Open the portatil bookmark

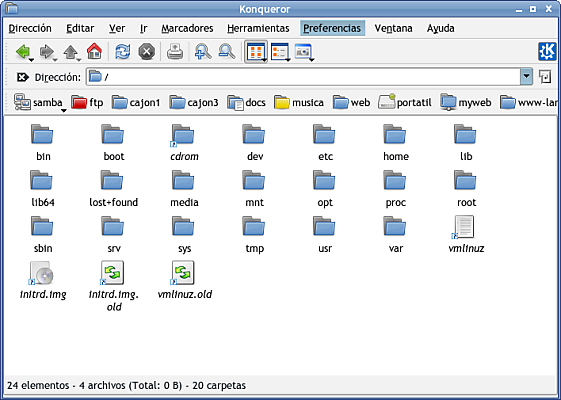point(405,103)
